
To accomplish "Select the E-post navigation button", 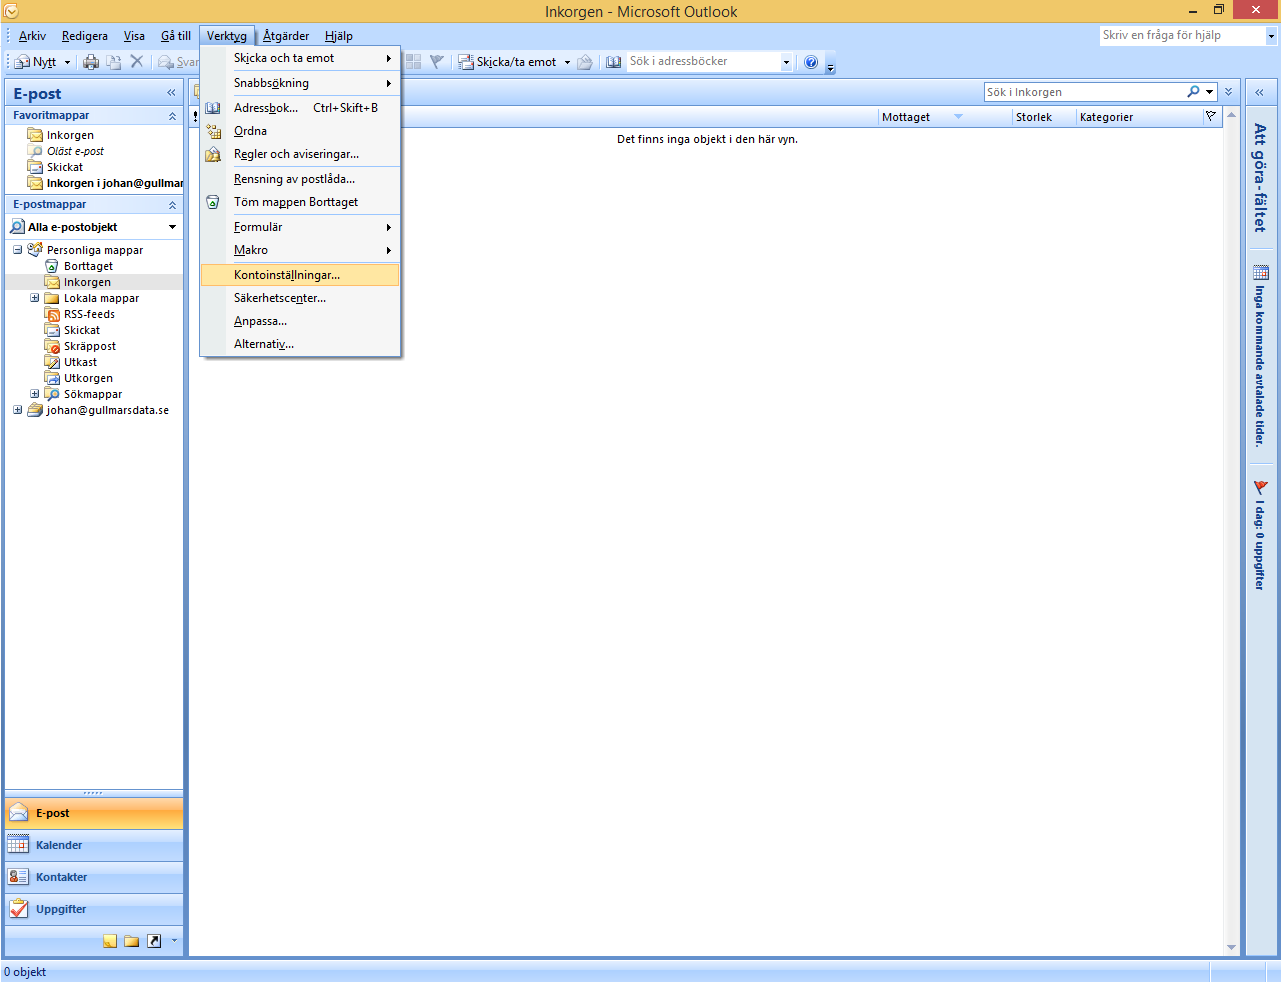I will pos(94,813).
